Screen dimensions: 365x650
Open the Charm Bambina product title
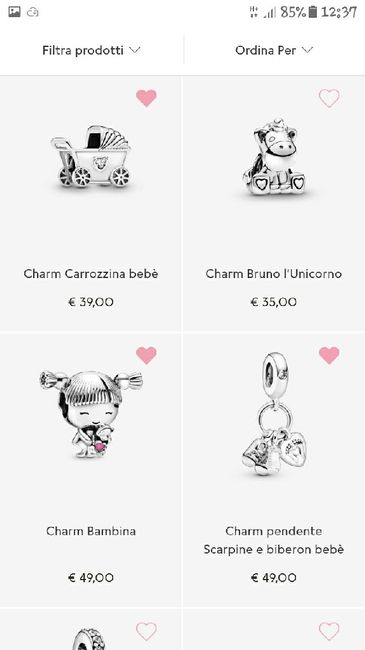tap(91, 531)
